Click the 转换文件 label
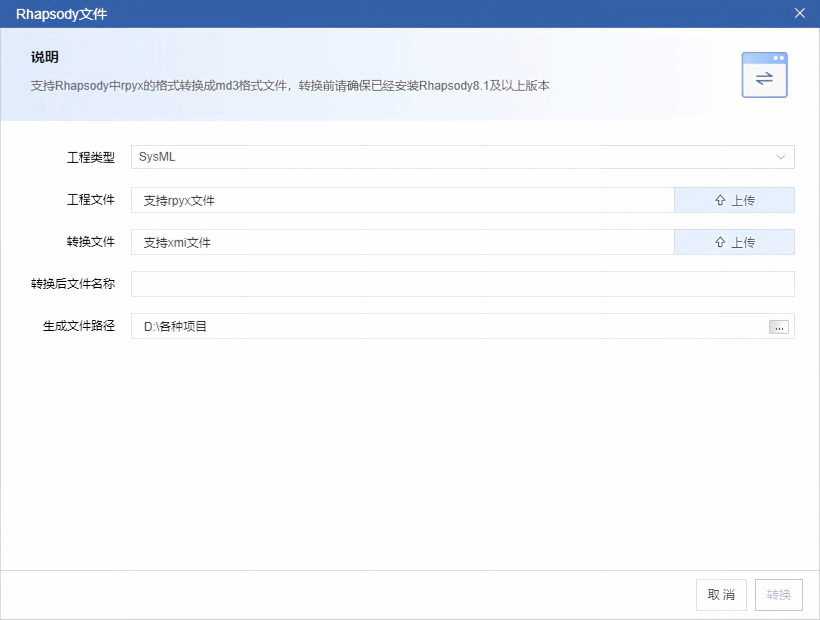The height and width of the screenshot is (620, 820). point(90,242)
